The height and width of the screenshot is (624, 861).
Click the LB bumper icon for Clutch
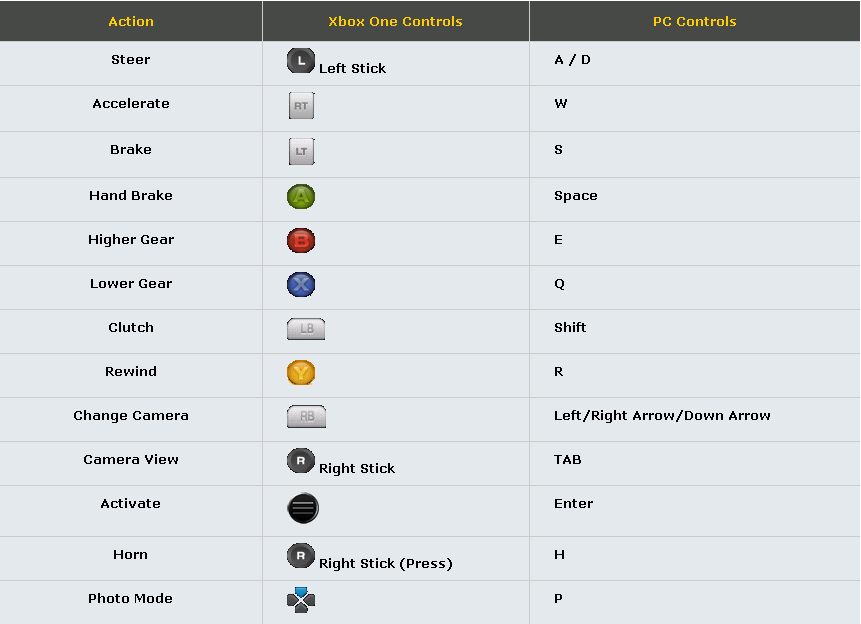[306, 329]
